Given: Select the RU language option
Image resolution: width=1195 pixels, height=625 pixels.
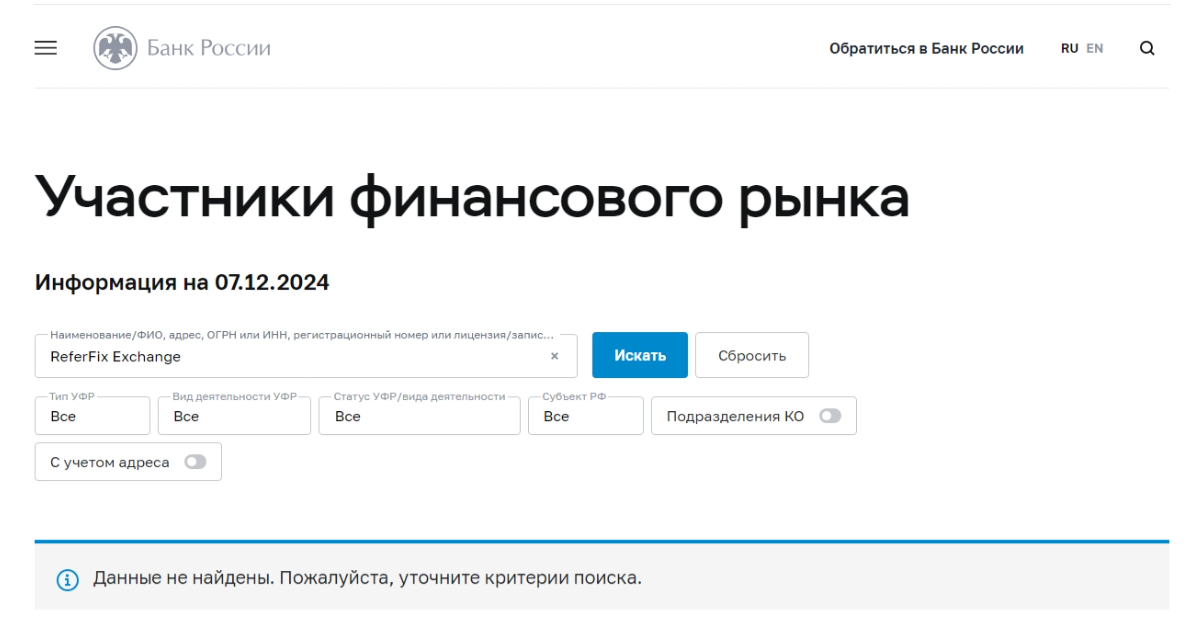Looking at the screenshot, I should click(1072, 48).
